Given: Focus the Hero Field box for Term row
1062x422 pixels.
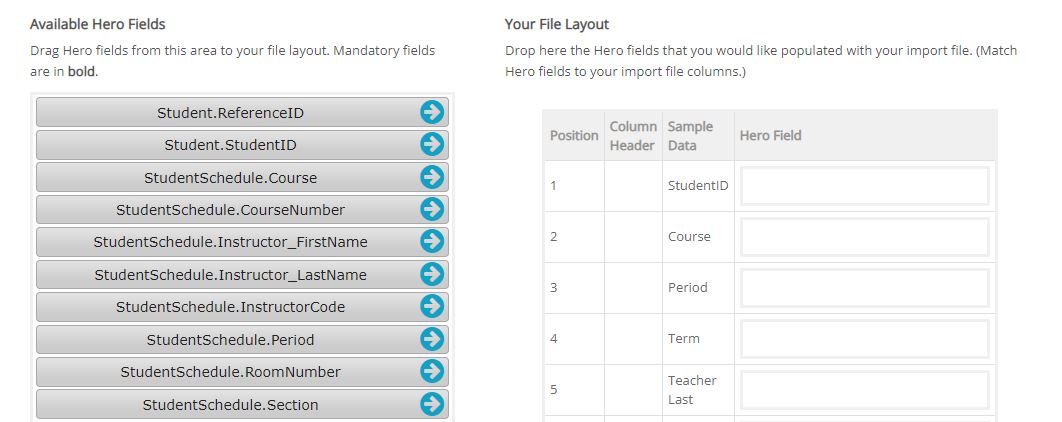Looking at the screenshot, I should click(865, 339).
